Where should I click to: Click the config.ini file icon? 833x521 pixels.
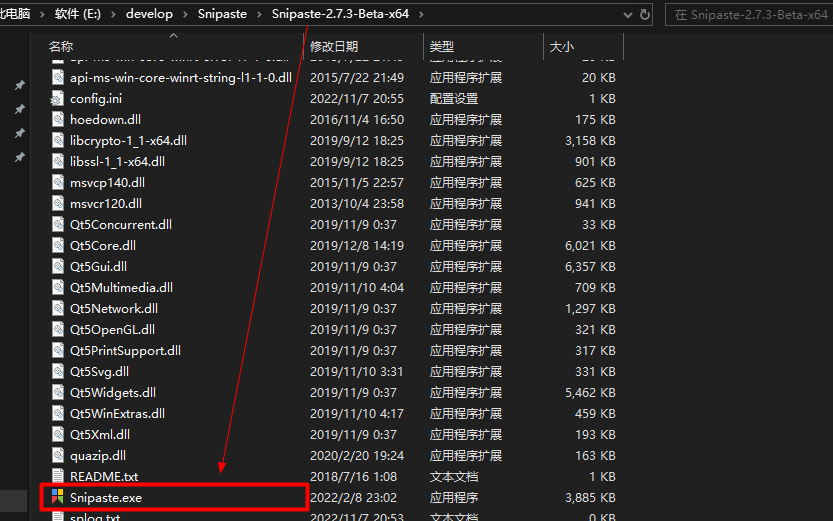(x=57, y=99)
